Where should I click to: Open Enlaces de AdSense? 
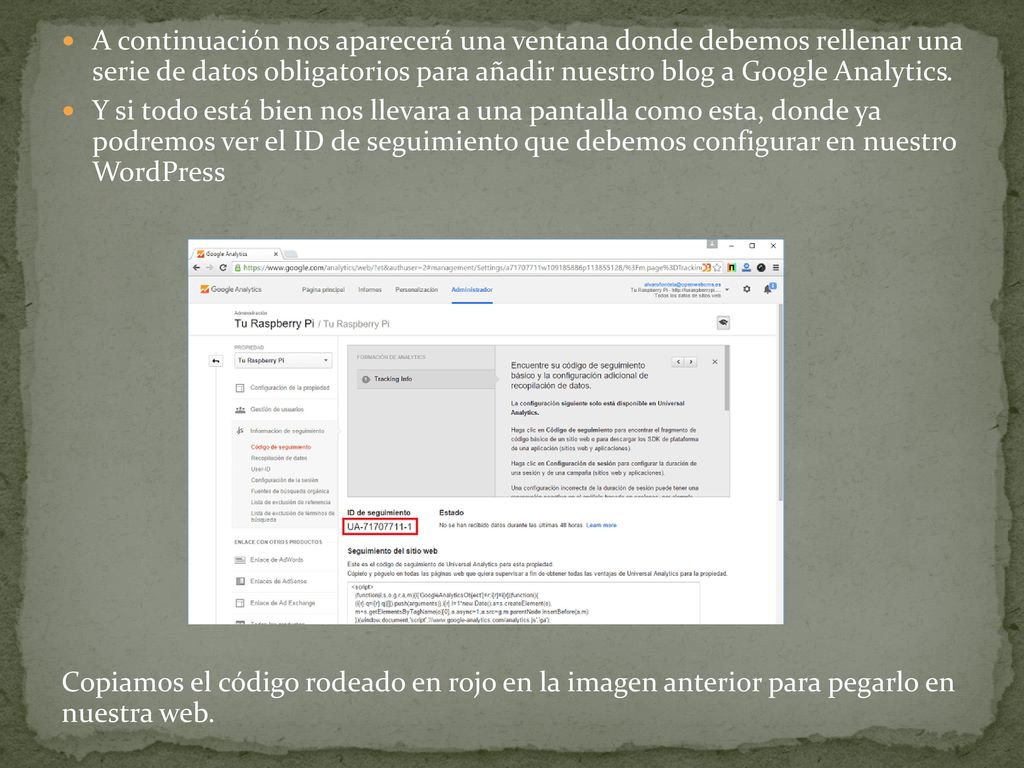[x=278, y=581]
